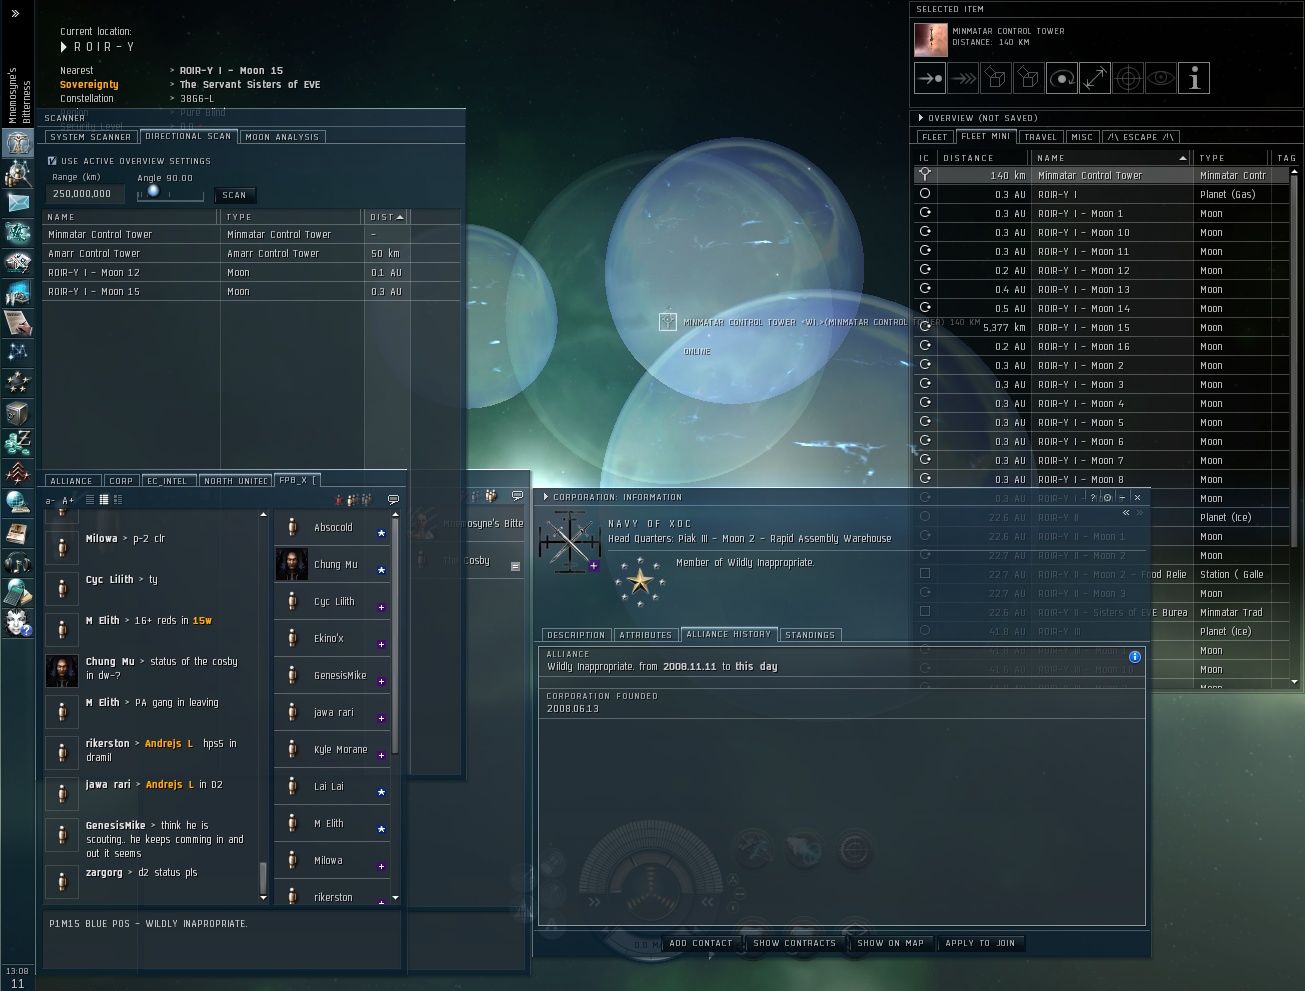The height and width of the screenshot is (991, 1305).
Task: Select Amarr Control Tower in scan results
Action: click(252, 253)
